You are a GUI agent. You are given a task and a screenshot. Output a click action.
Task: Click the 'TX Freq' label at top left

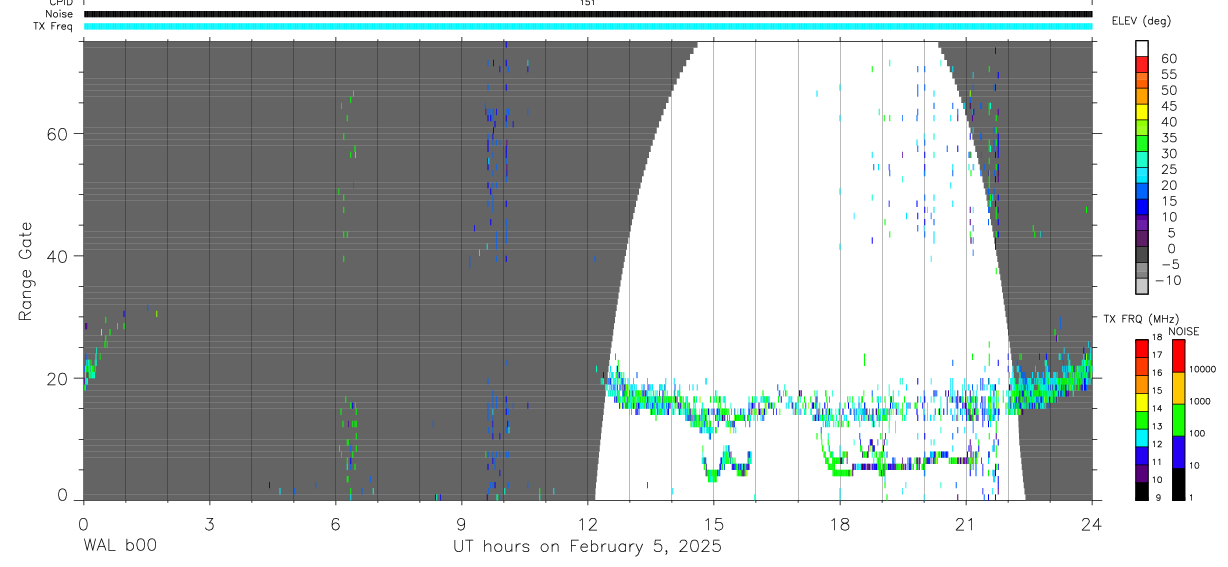click(54, 26)
